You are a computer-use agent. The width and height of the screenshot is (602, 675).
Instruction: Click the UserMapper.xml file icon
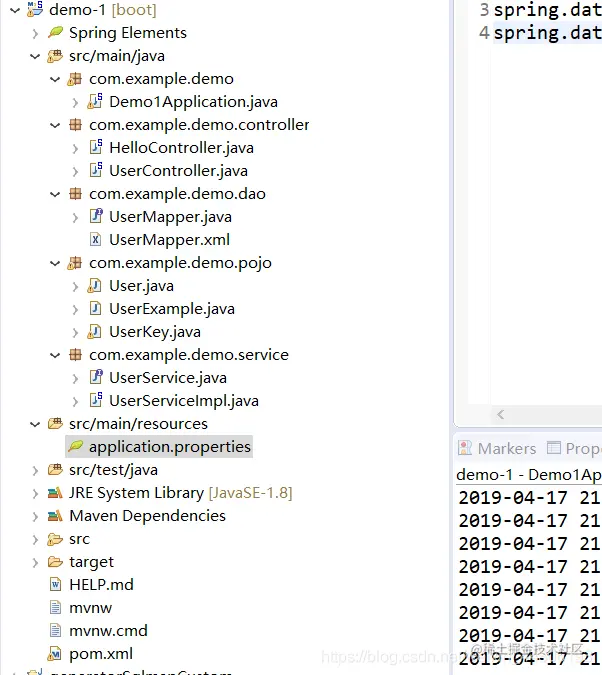pos(95,239)
